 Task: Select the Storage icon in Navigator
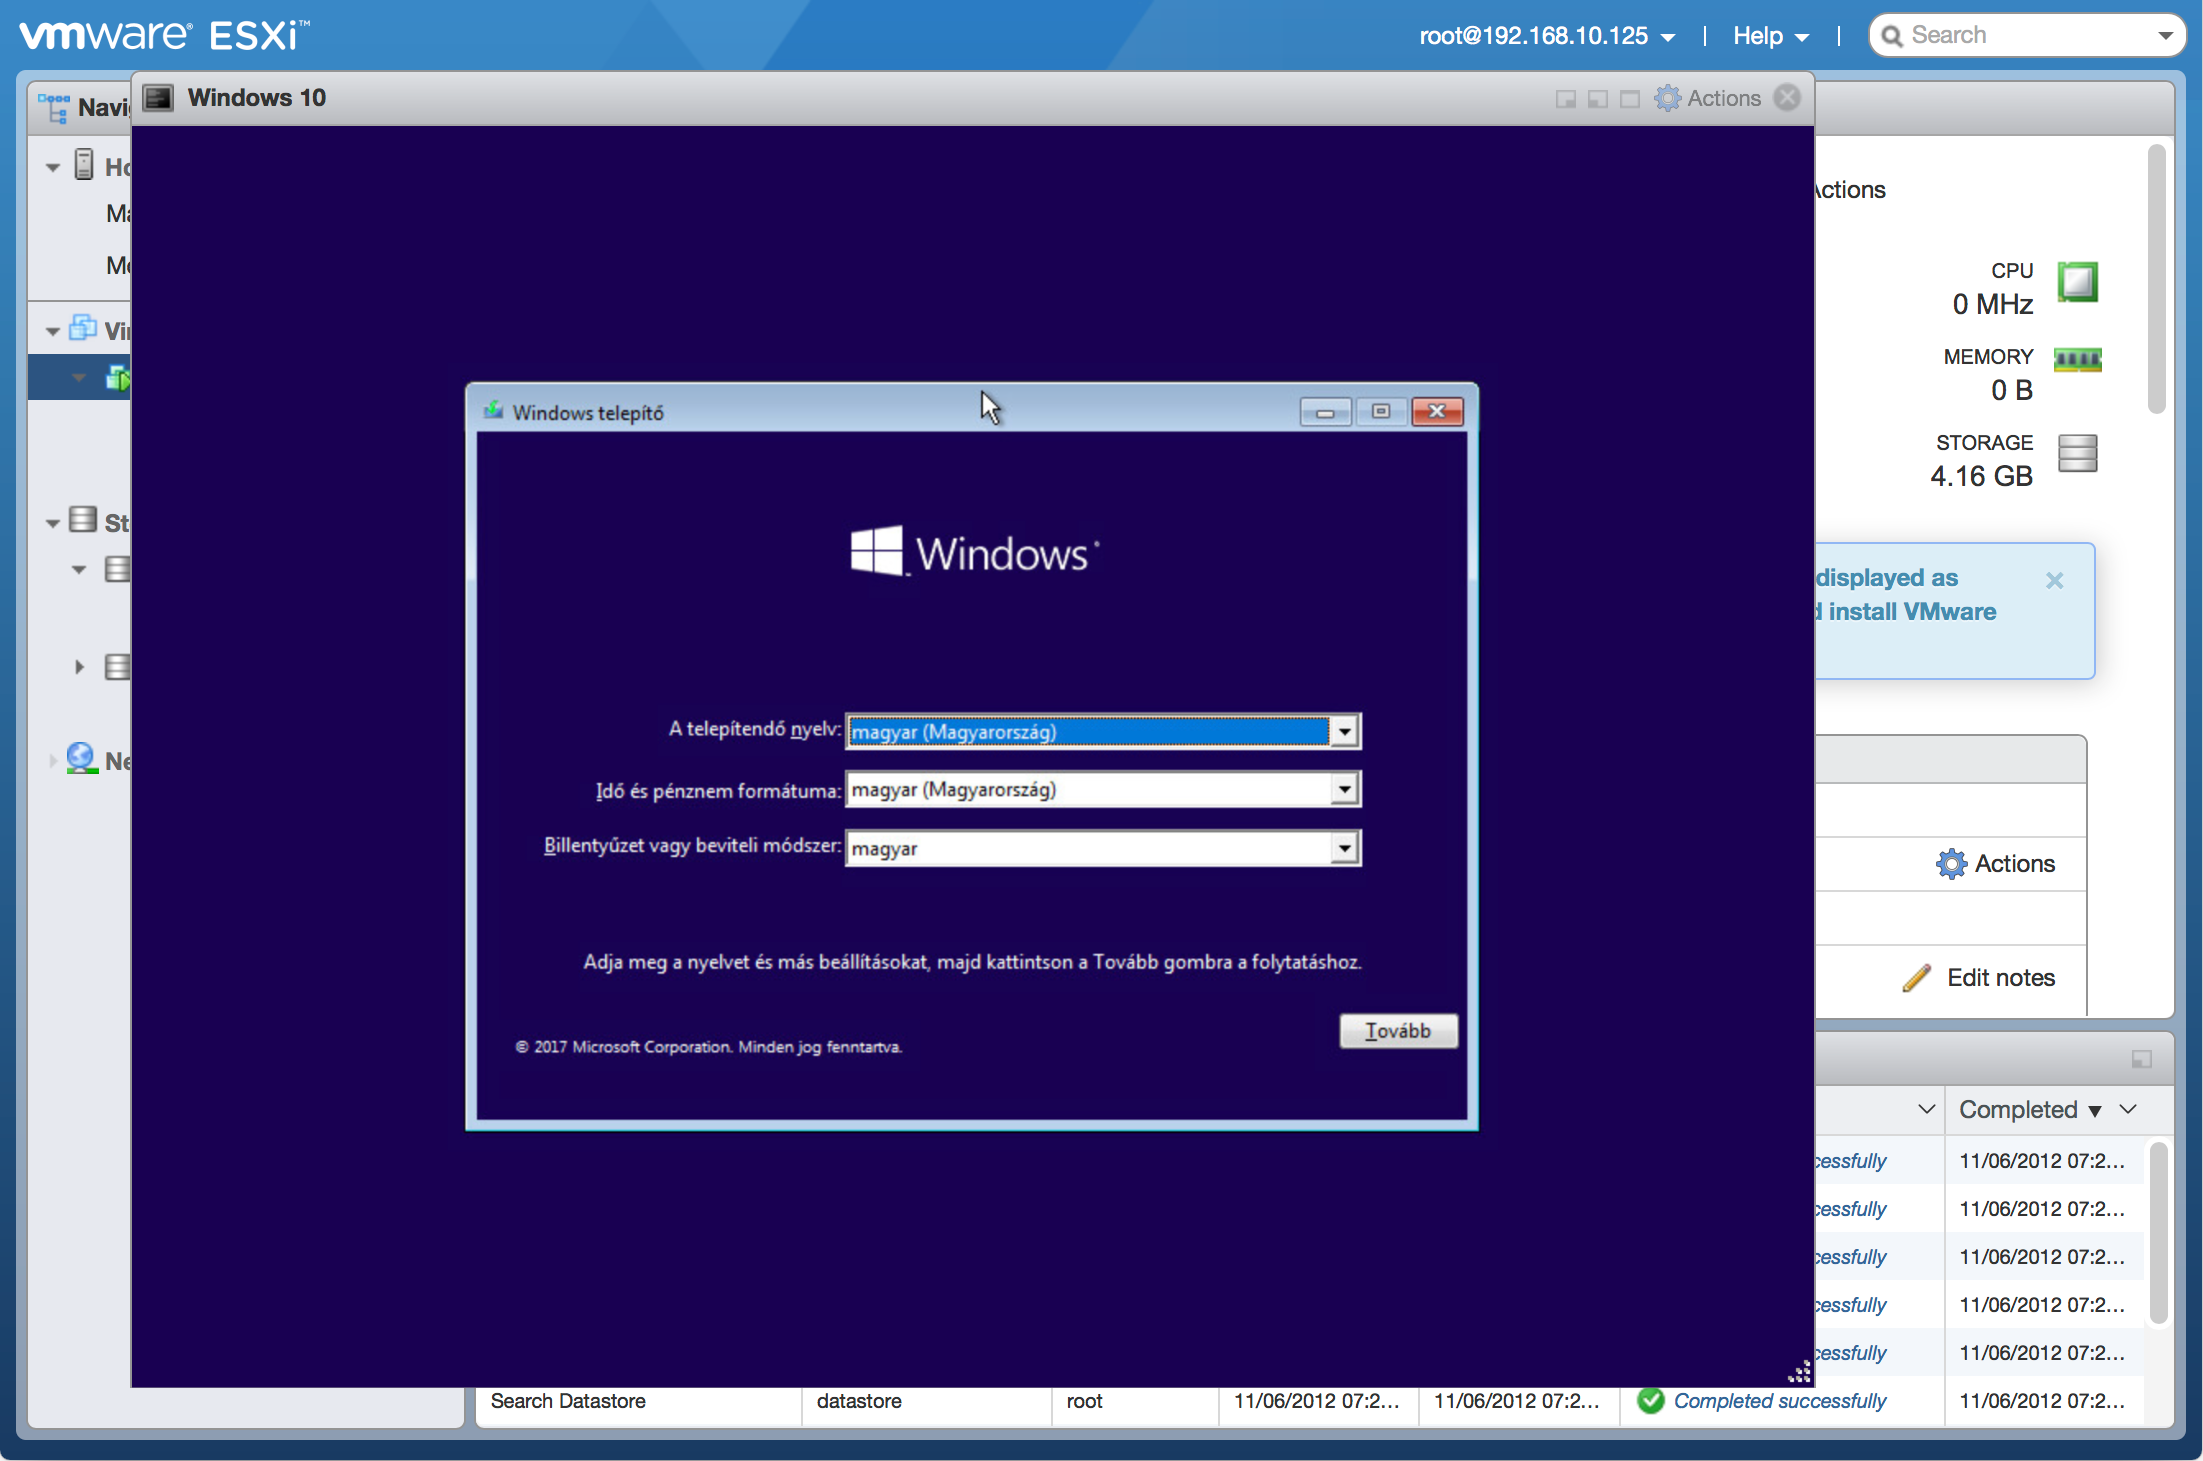point(83,520)
